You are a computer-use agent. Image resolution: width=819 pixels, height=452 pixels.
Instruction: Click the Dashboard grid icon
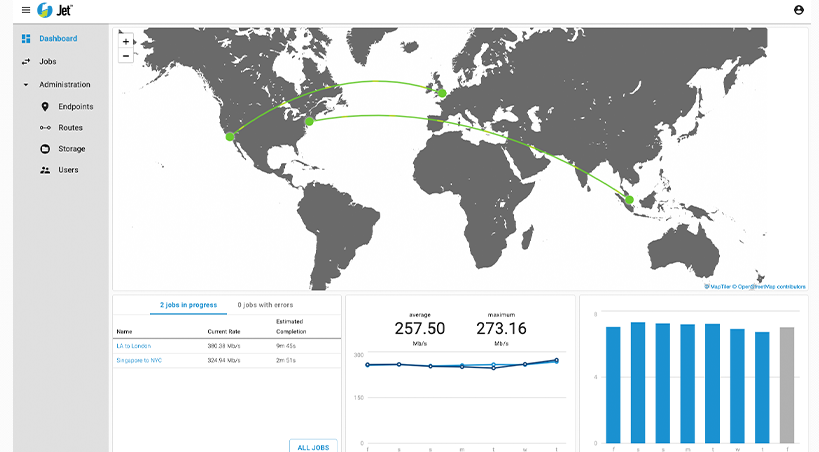26,39
